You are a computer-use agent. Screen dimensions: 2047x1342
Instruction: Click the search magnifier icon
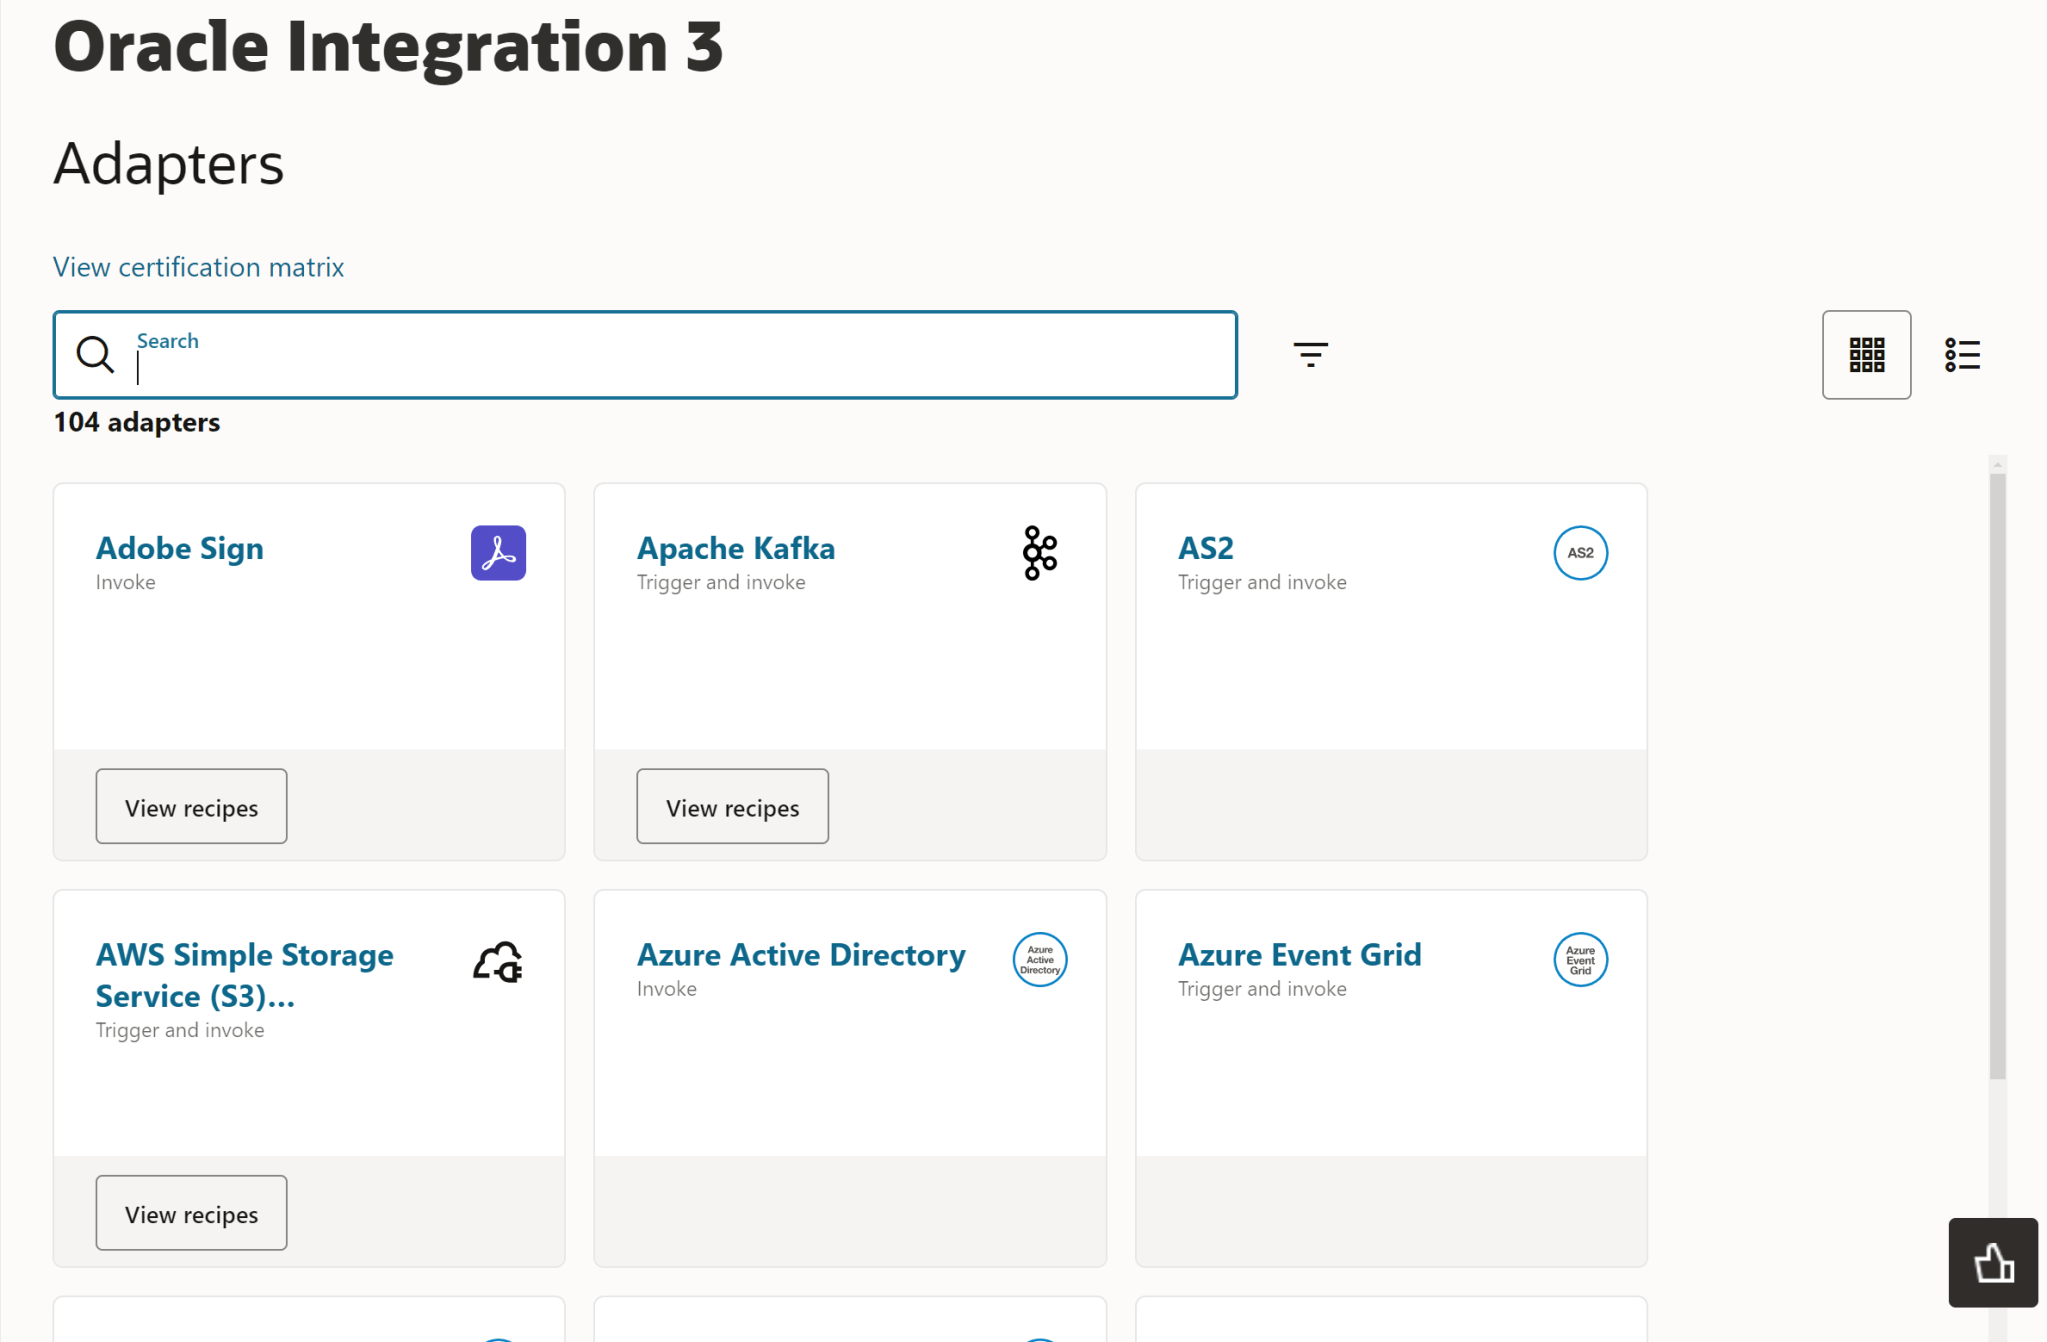[x=95, y=355]
